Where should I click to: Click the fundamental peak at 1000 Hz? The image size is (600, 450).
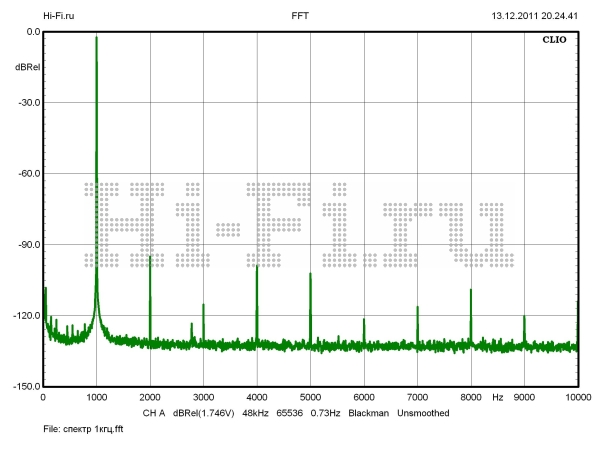click(x=96, y=40)
